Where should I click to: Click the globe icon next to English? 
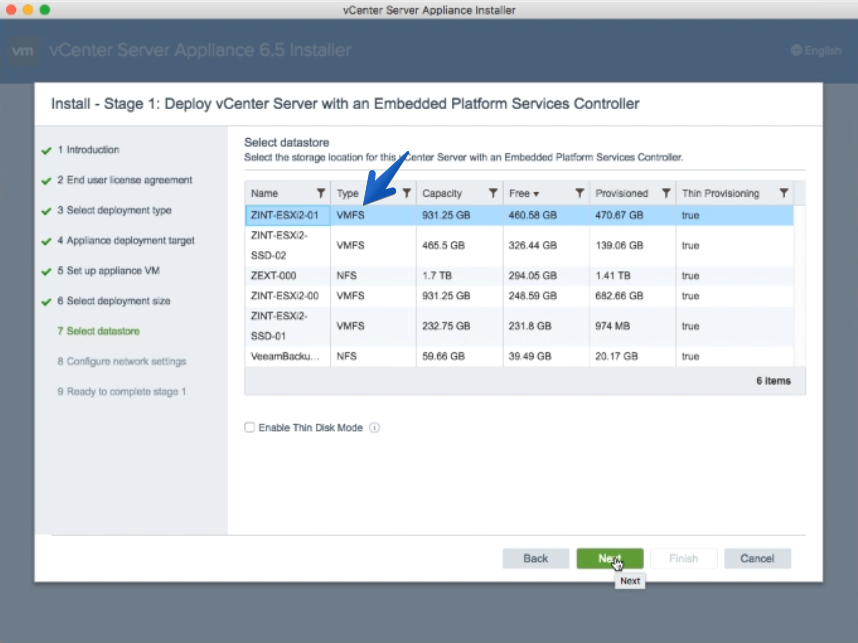(x=796, y=50)
